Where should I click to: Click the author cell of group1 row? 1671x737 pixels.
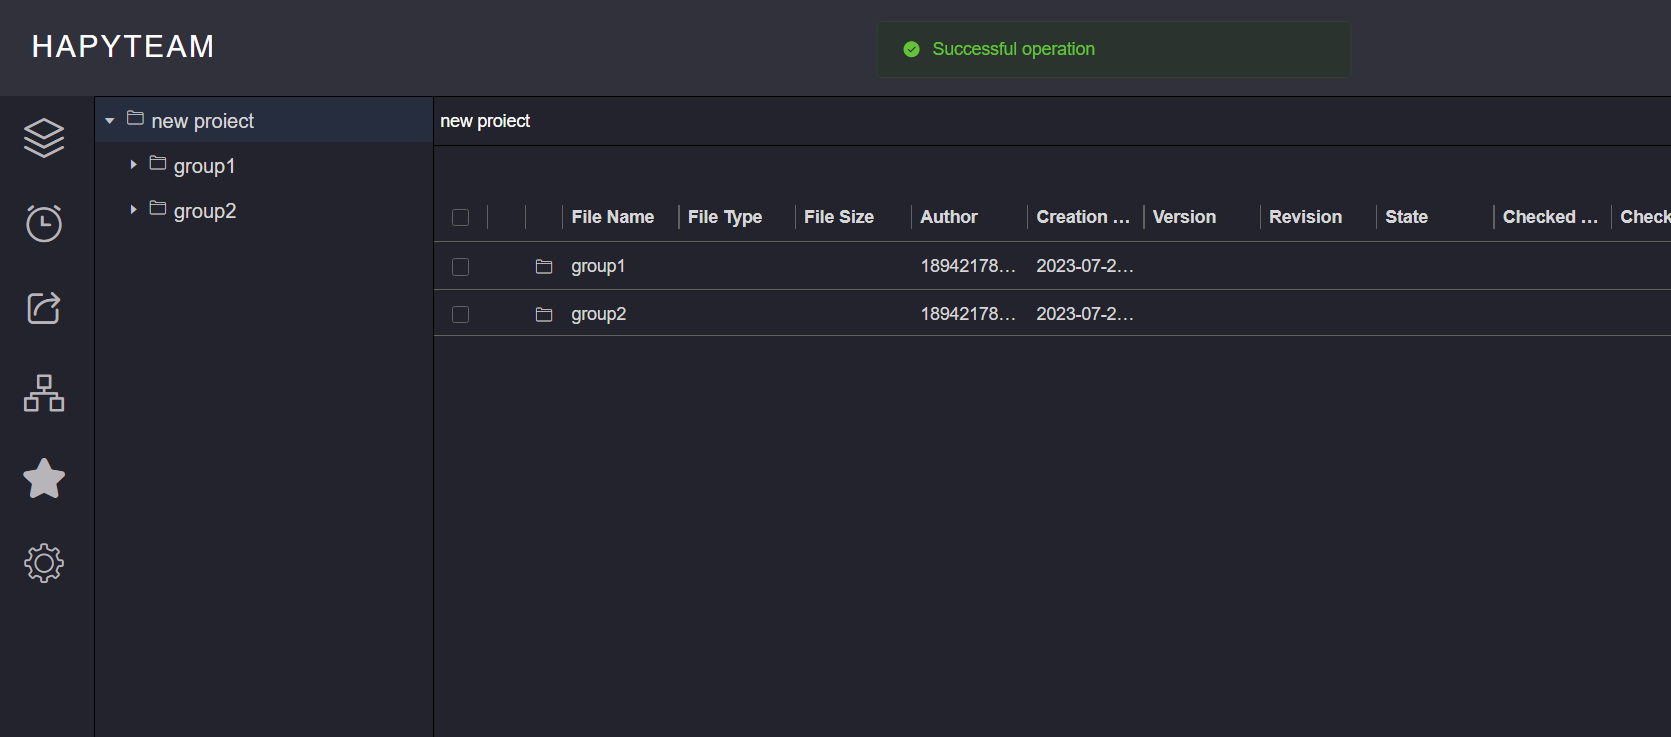[x=968, y=266]
